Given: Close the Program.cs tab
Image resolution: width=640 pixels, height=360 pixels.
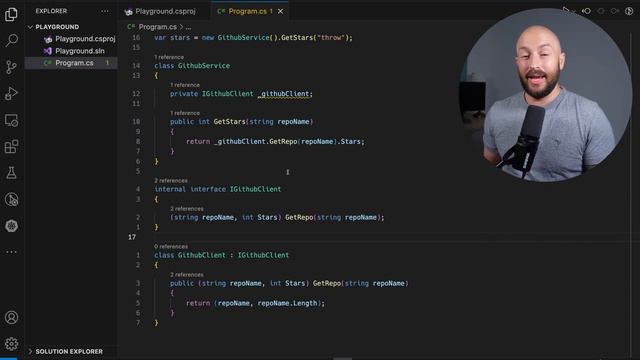Looking at the screenshot, I should click(x=280, y=11).
